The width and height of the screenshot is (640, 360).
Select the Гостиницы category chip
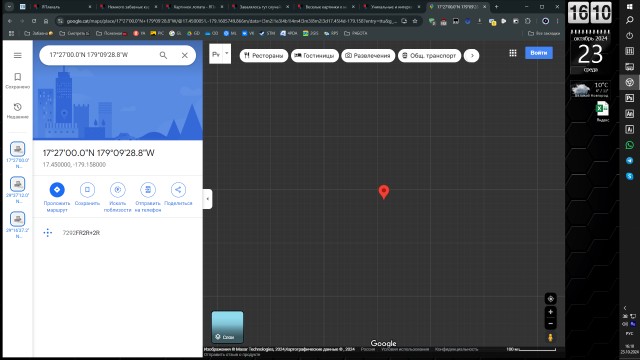[x=315, y=56]
